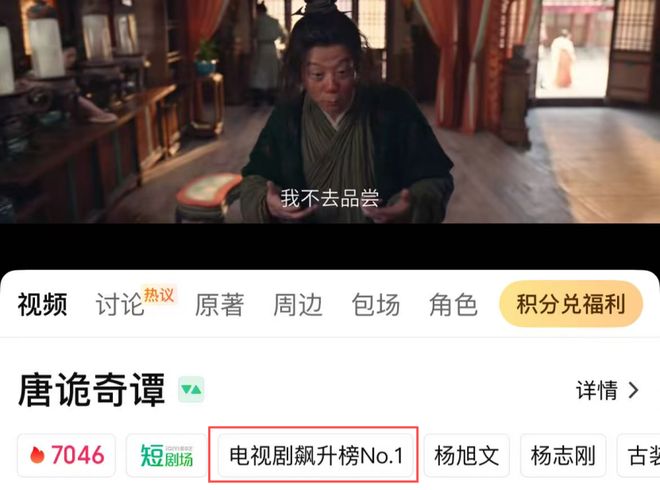The height and width of the screenshot is (490, 660).
Task: Click the 积分兑福利 button
Action: (x=571, y=304)
